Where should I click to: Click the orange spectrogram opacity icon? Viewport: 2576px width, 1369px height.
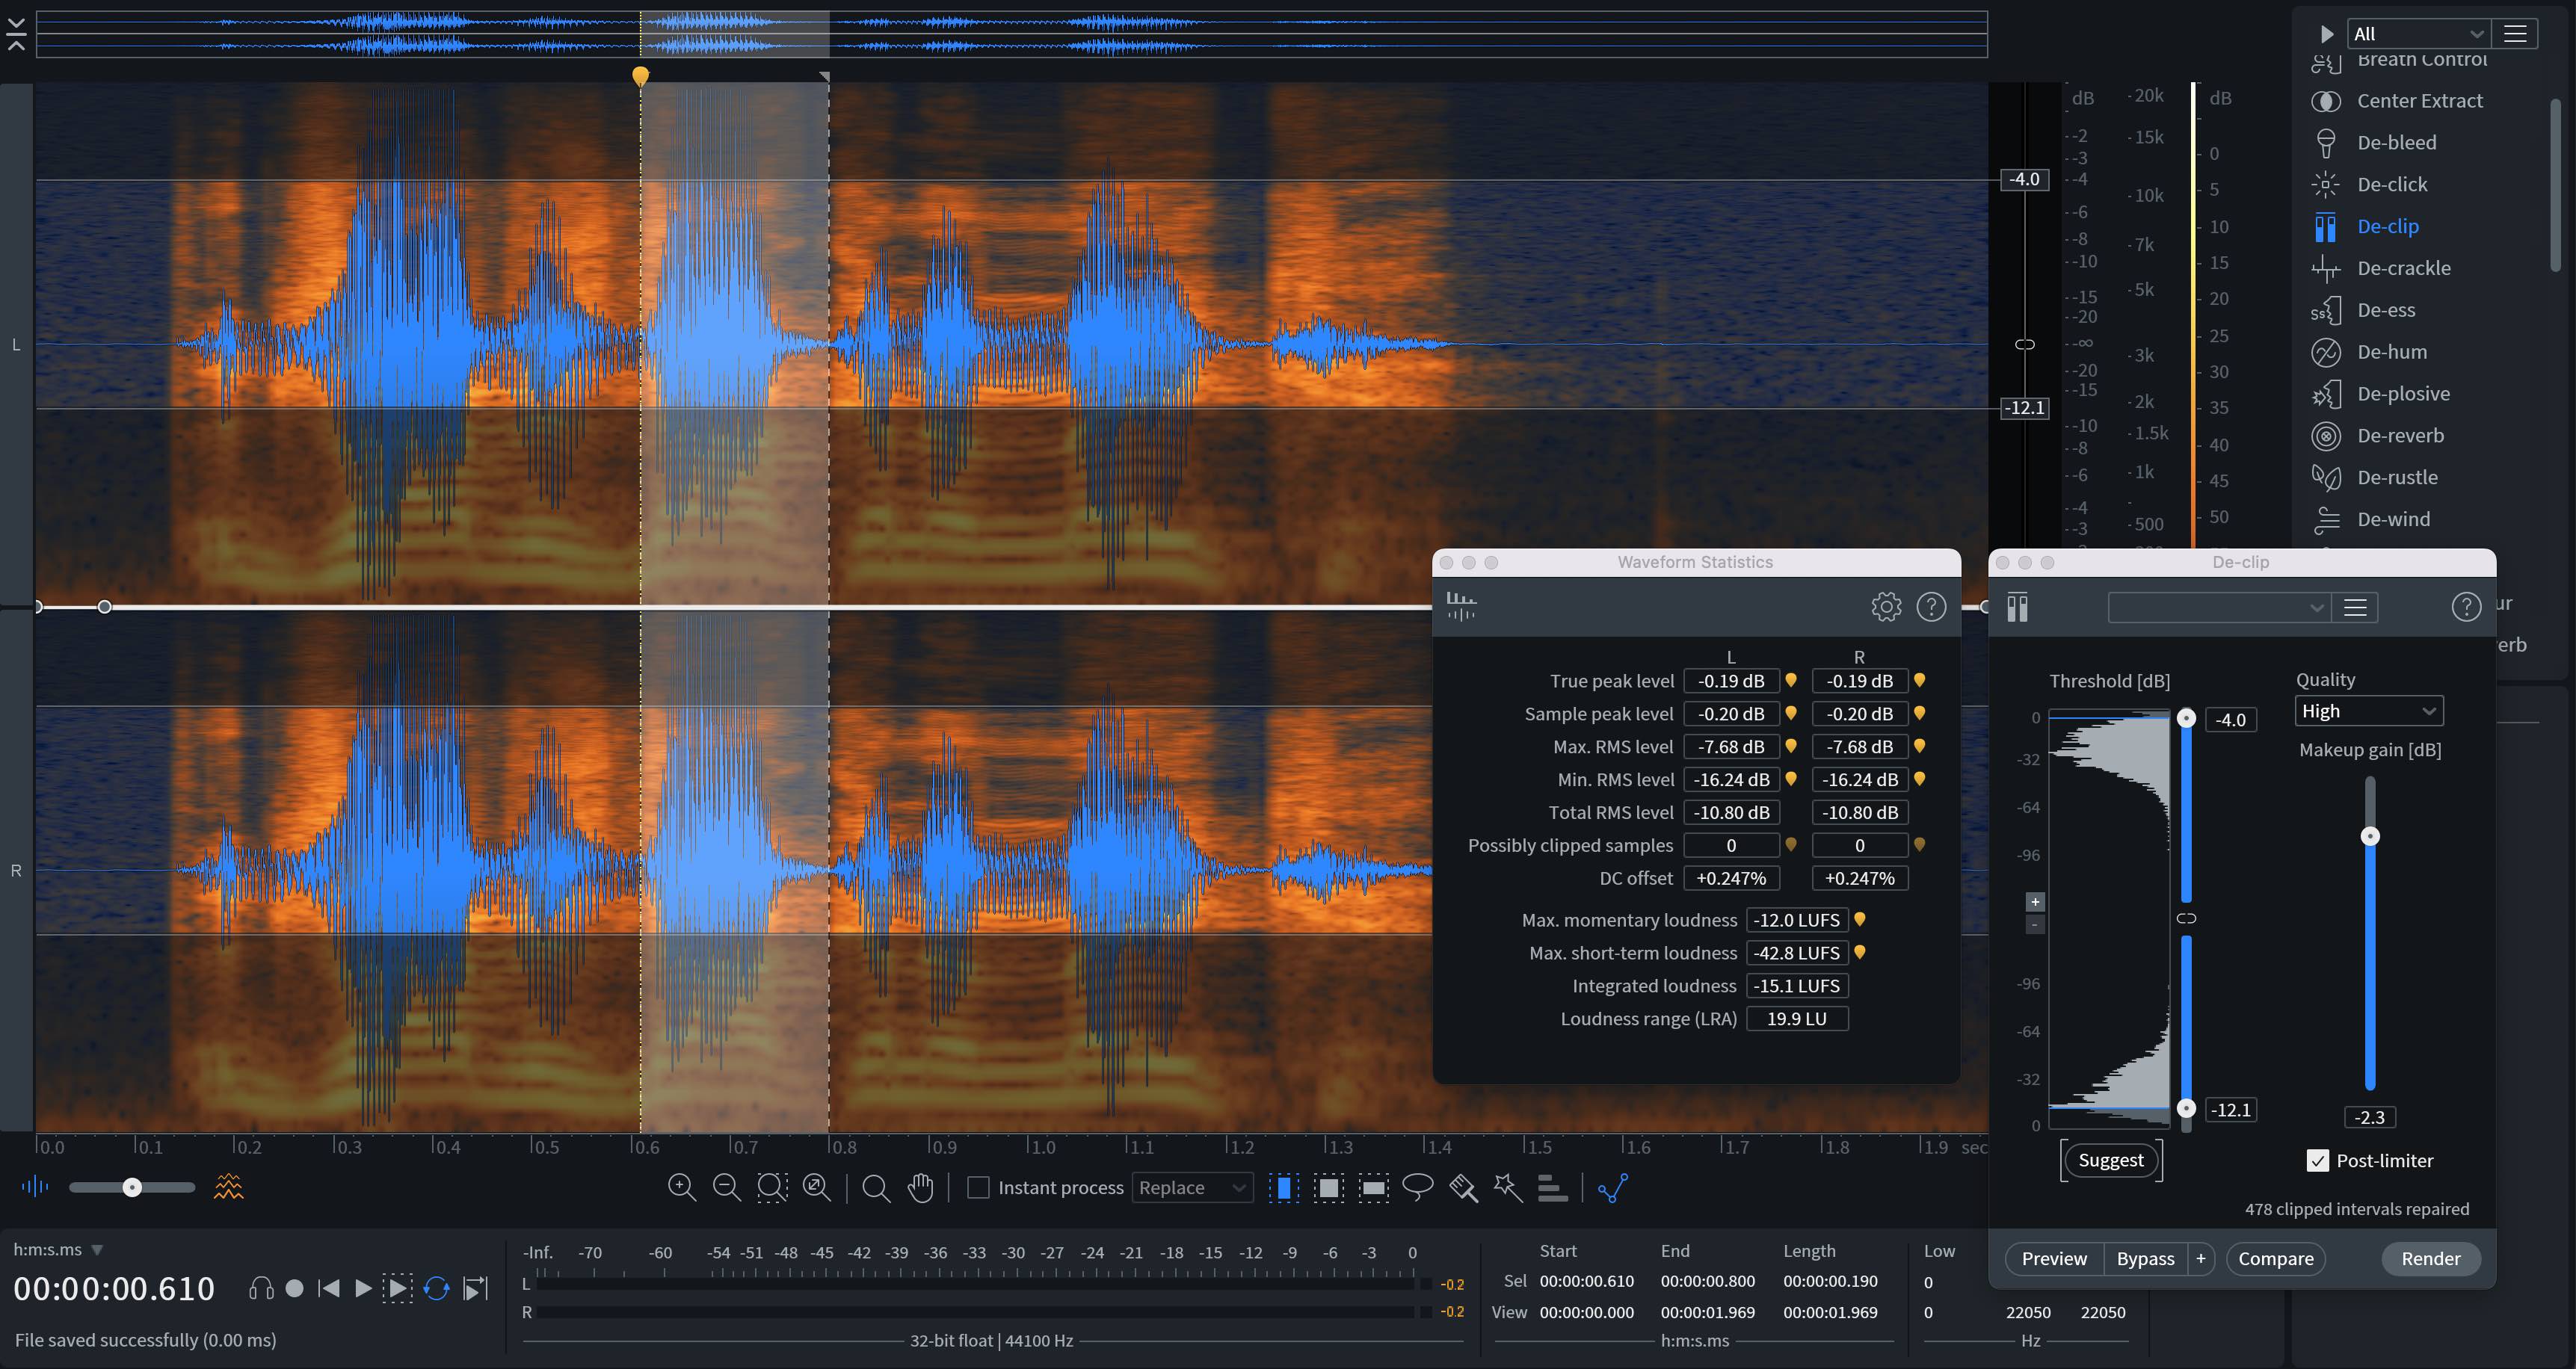click(x=229, y=1187)
